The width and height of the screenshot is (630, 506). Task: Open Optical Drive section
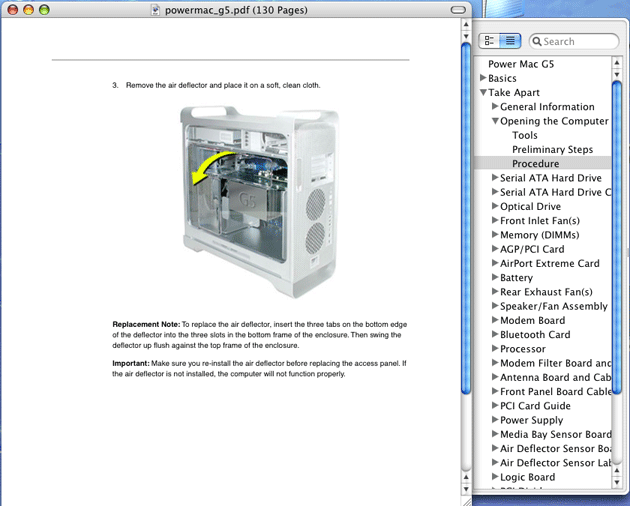[530, 206]
